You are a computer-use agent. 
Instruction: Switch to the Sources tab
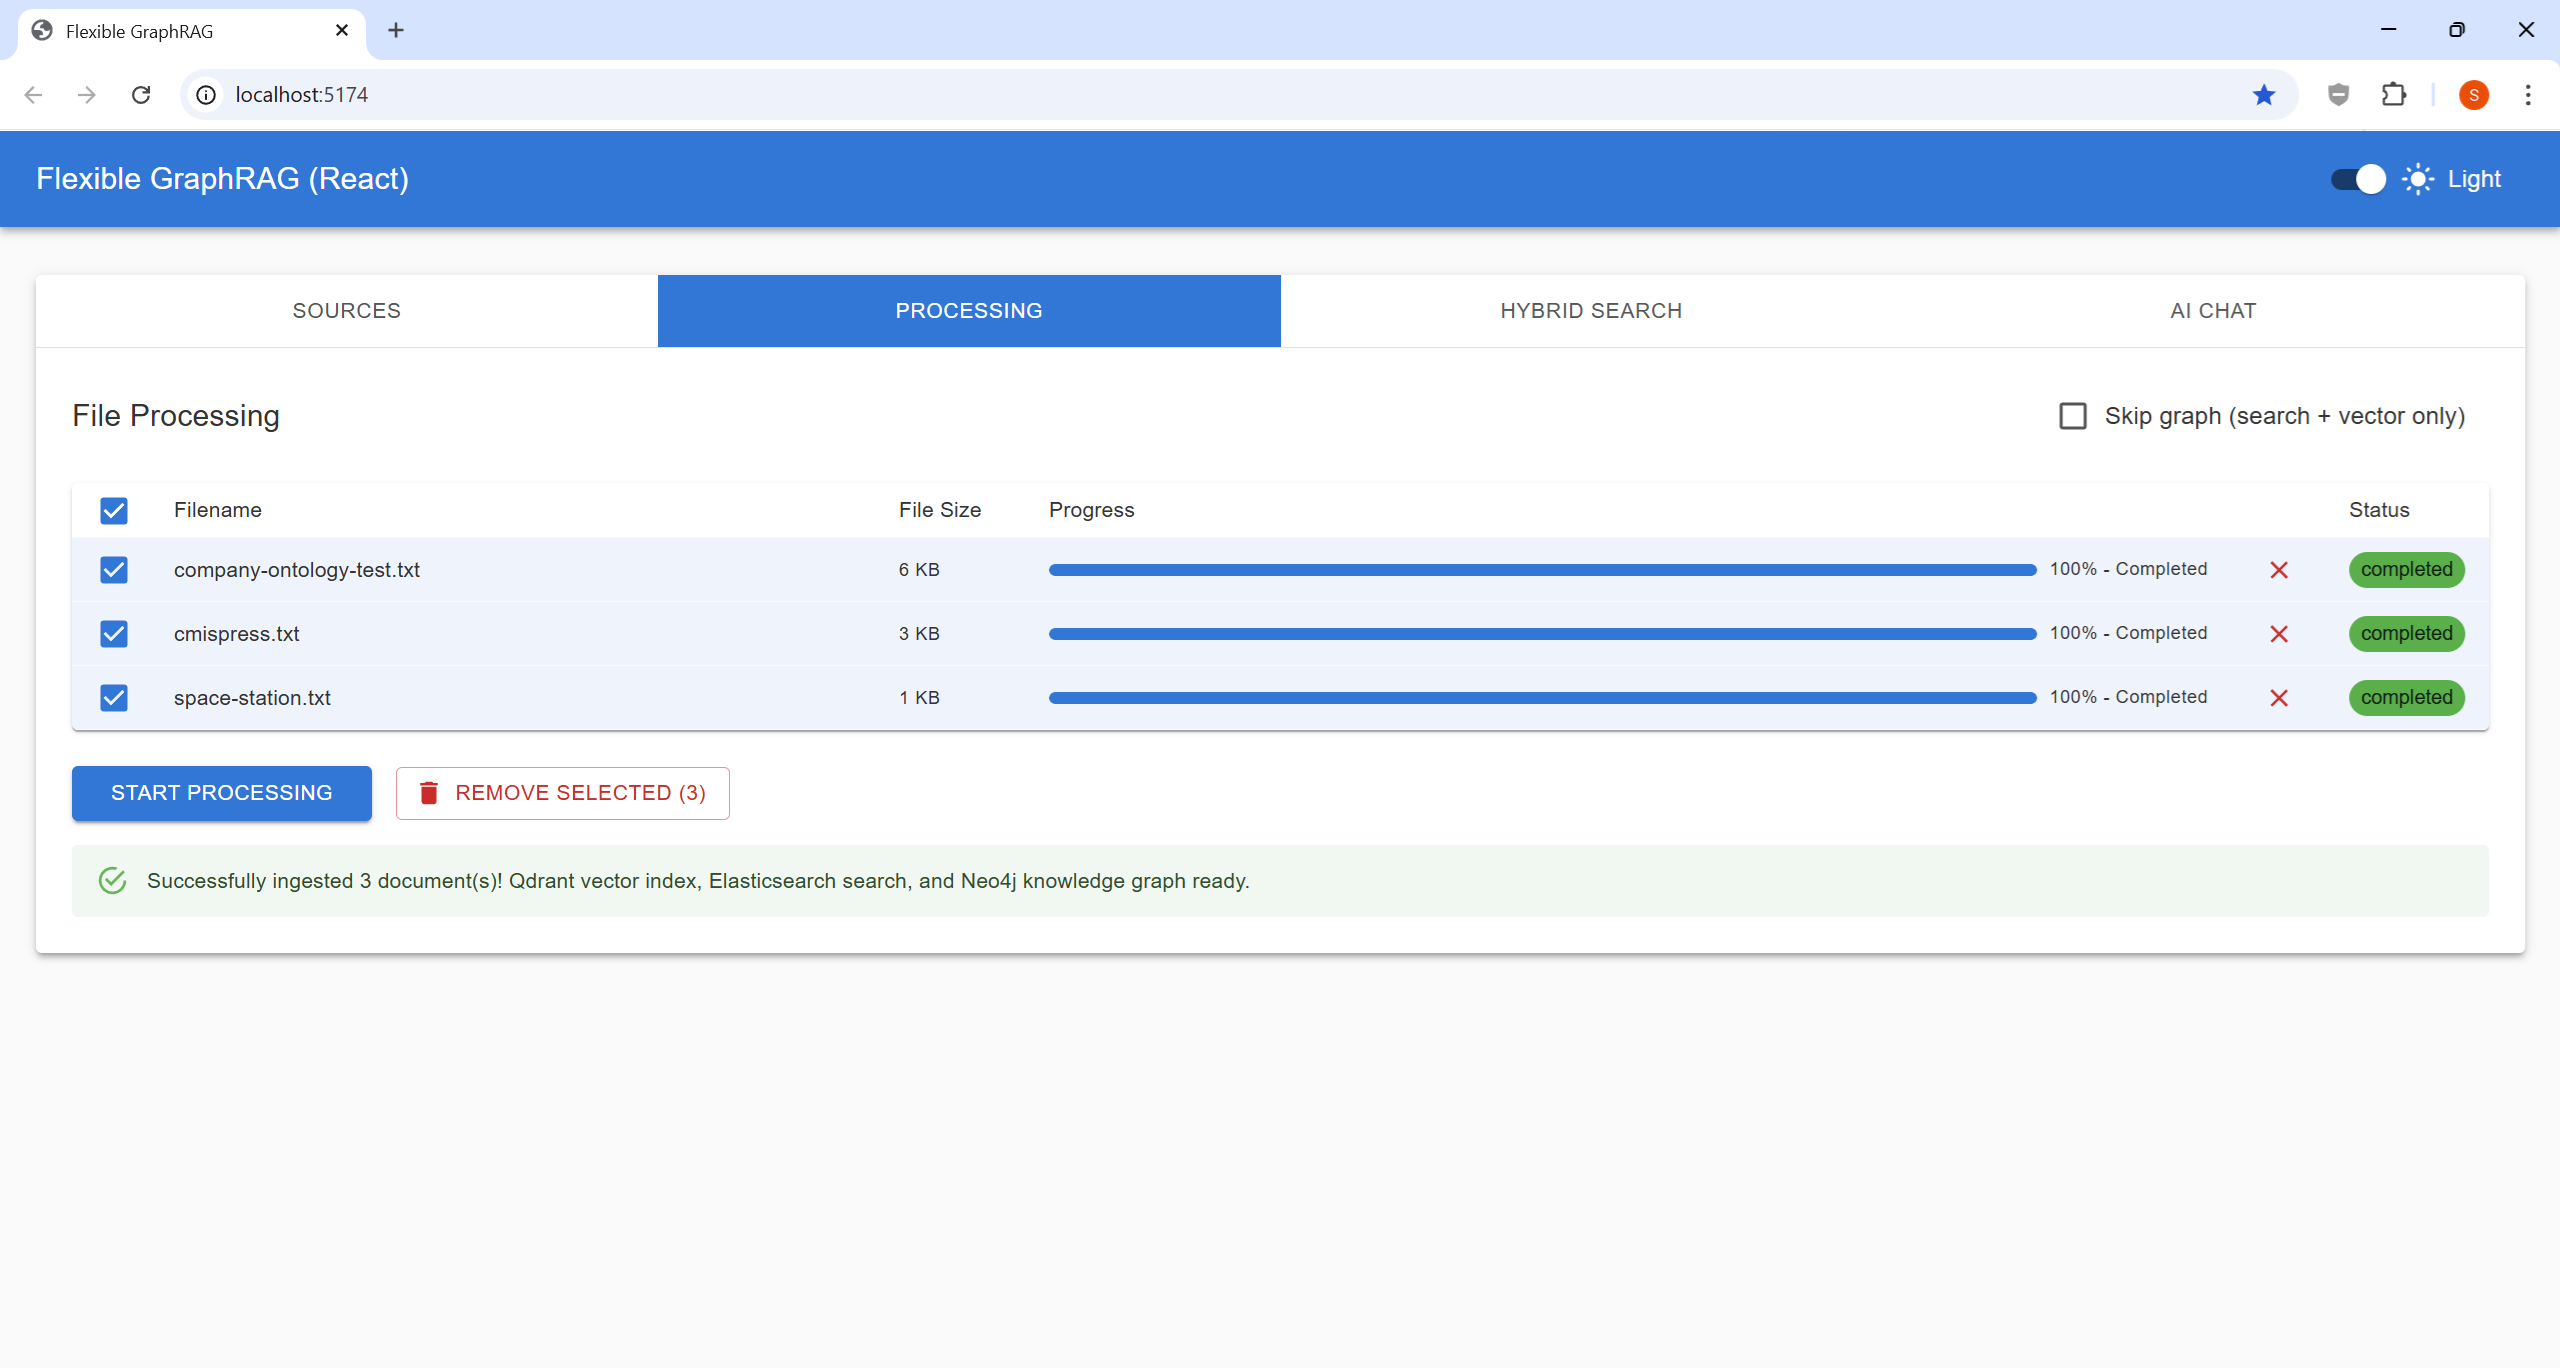pyautogui.click(x=346, y=311)
